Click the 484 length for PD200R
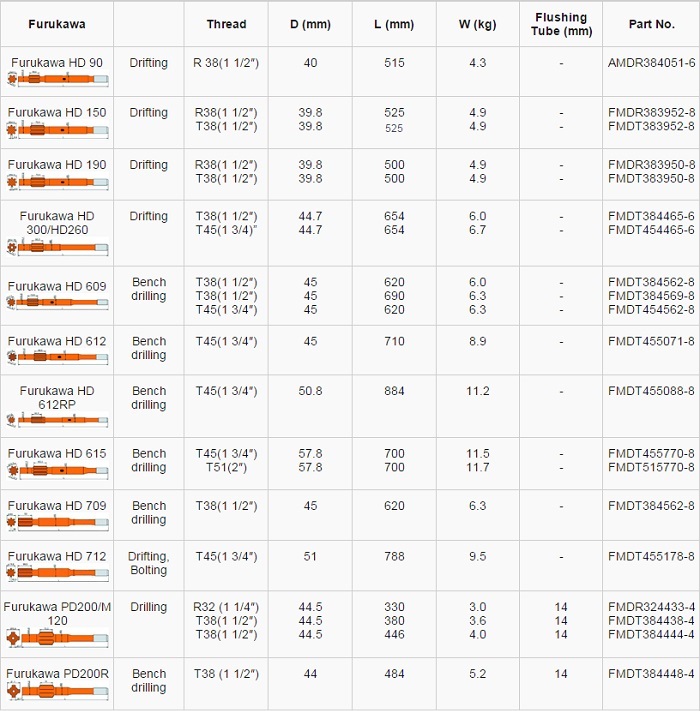Image resolution: width=700 pixels, height=711 pixels. pos(394,674)
